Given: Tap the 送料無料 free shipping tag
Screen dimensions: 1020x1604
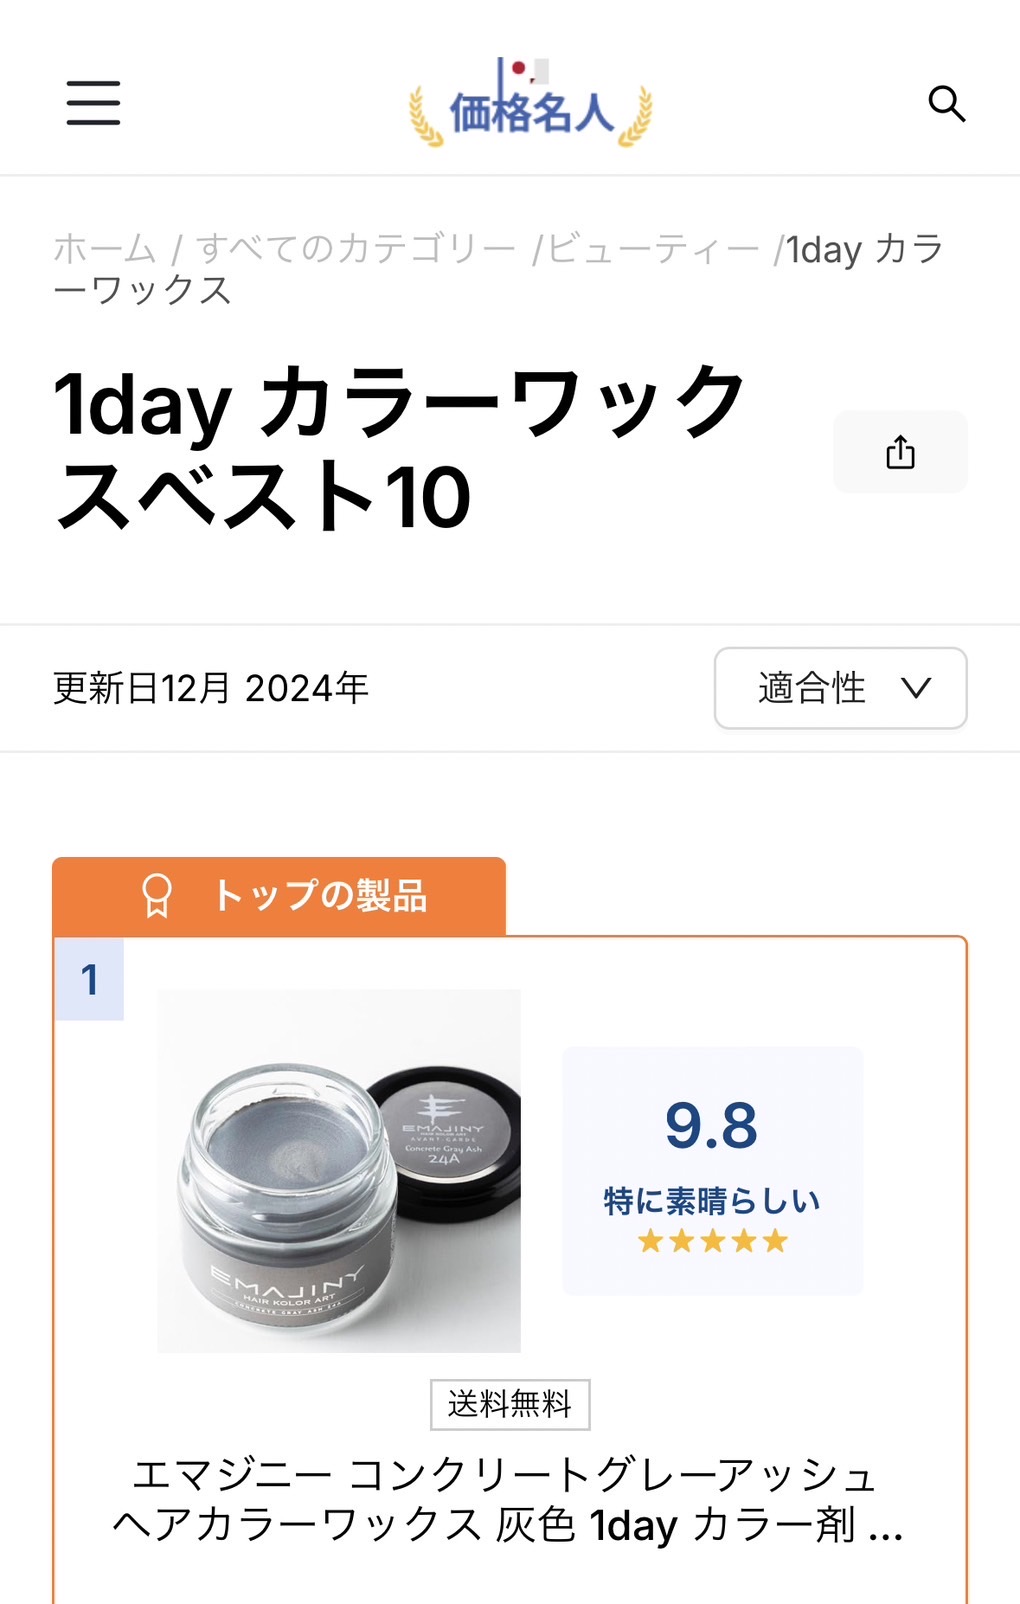Looking at the screenshot, I should tap(510, 1405).
